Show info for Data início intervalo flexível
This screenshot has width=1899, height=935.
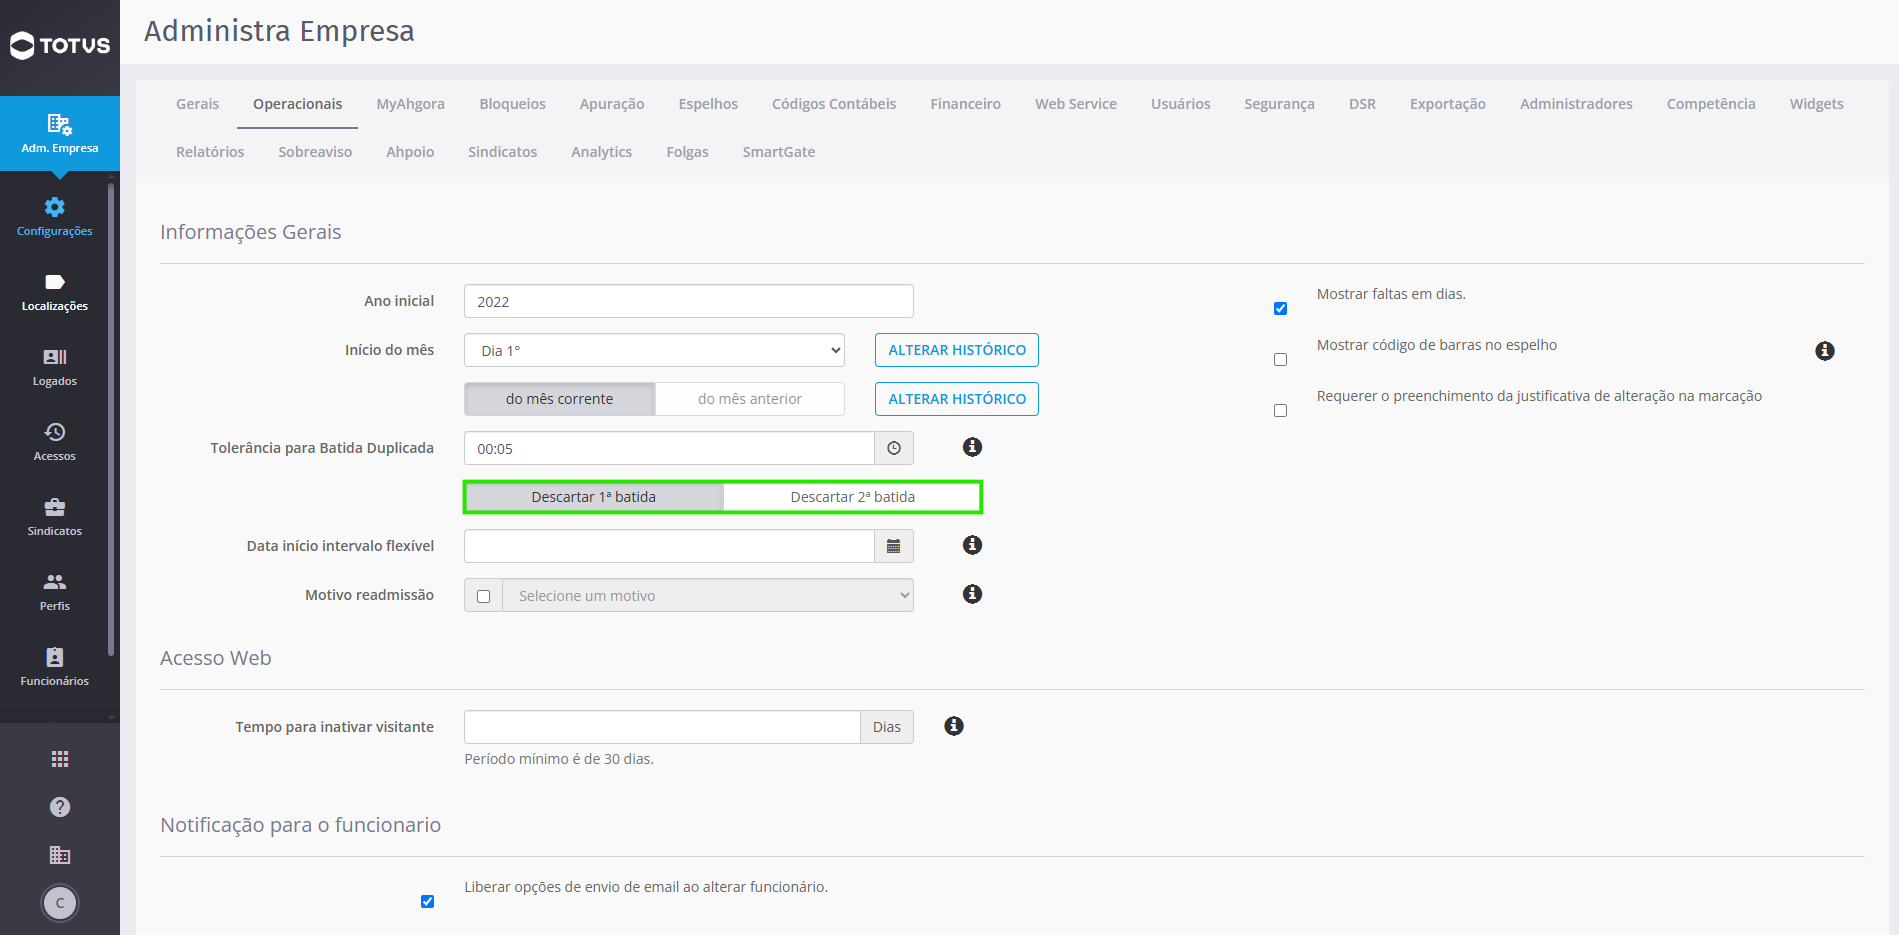coord(972,545)
